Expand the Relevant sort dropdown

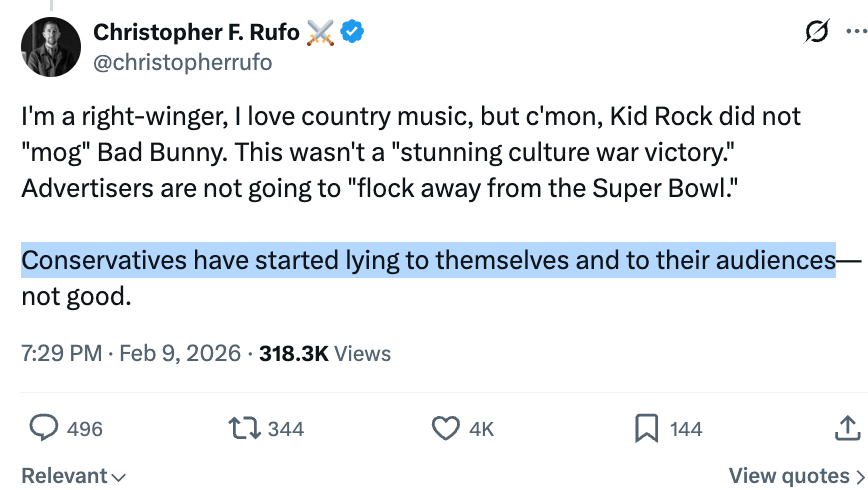point(74,476)
